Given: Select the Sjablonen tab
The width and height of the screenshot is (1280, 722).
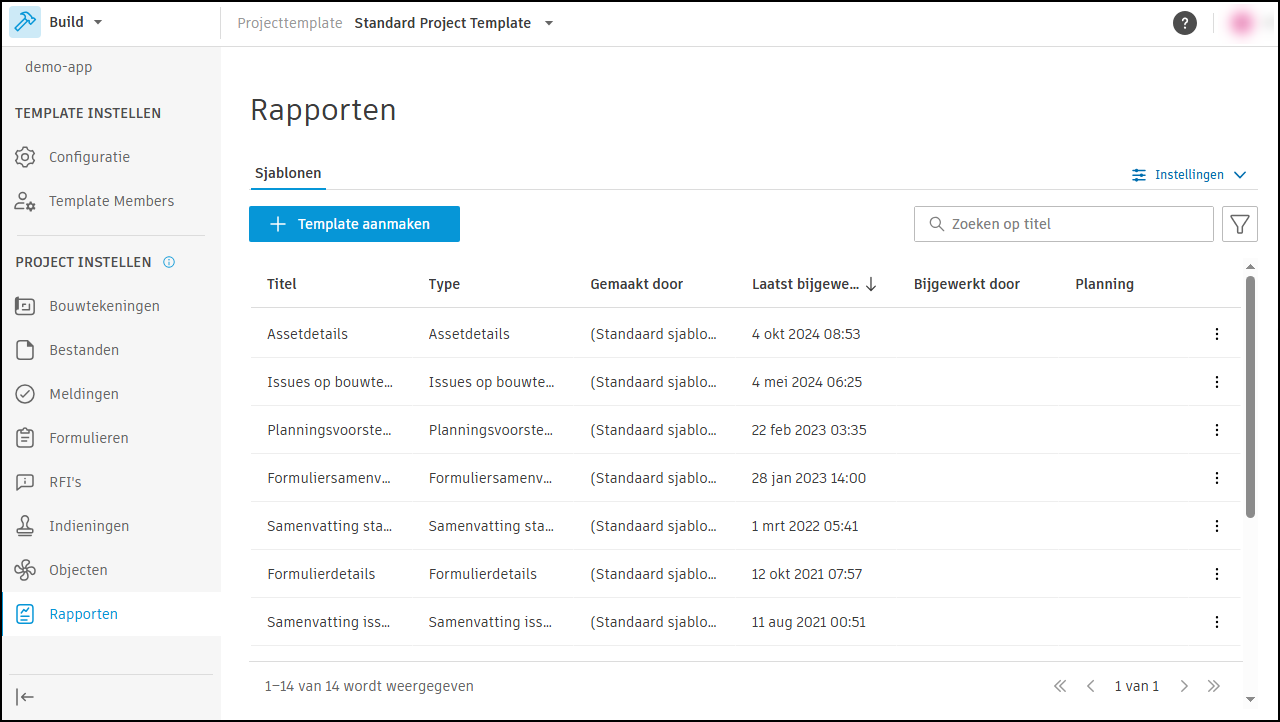Looking at the screenshot, I should coord(288,173).
